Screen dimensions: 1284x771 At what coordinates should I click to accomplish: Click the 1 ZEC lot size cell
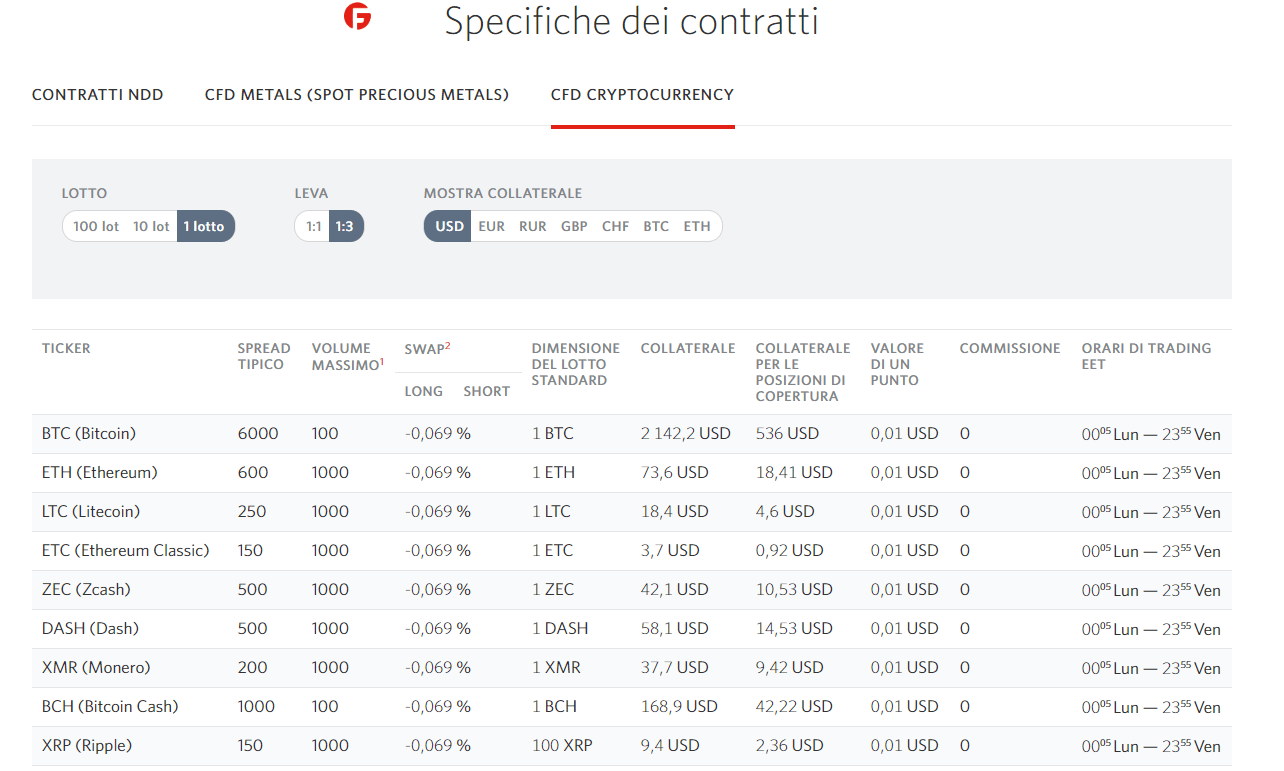pyautogui.click(x=553, y=589)
